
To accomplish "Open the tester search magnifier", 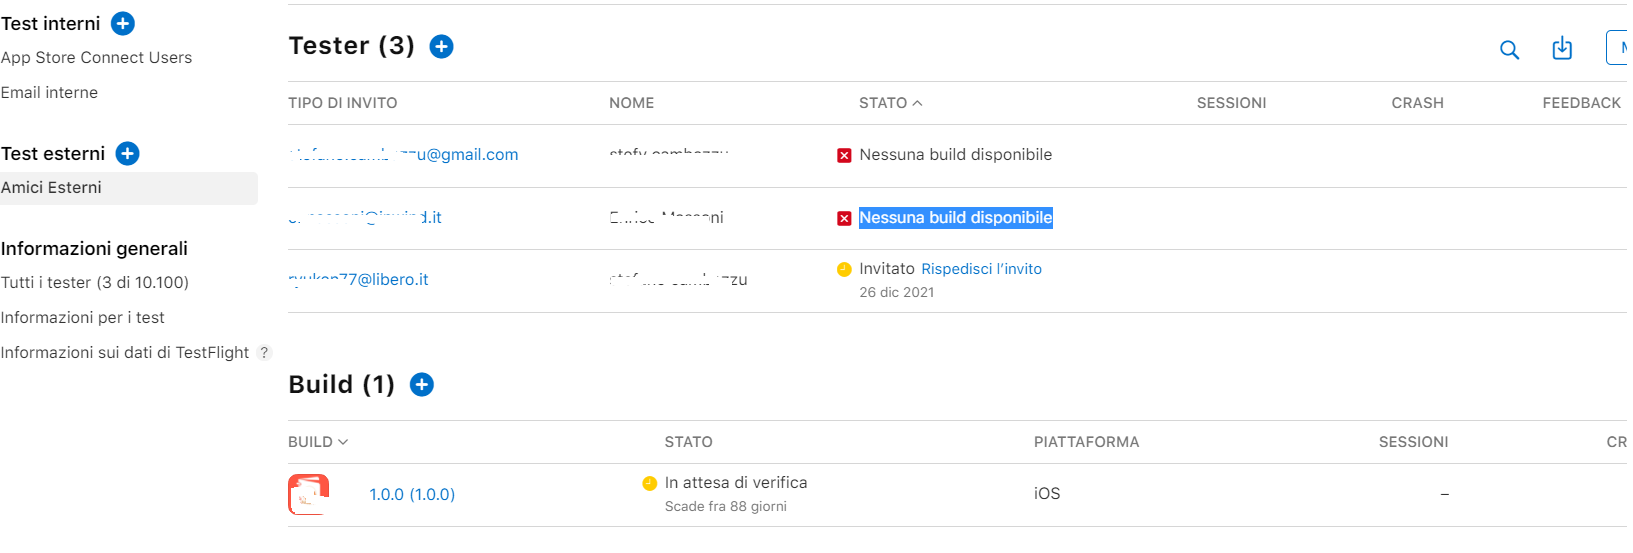I will tap(1509, 49).
